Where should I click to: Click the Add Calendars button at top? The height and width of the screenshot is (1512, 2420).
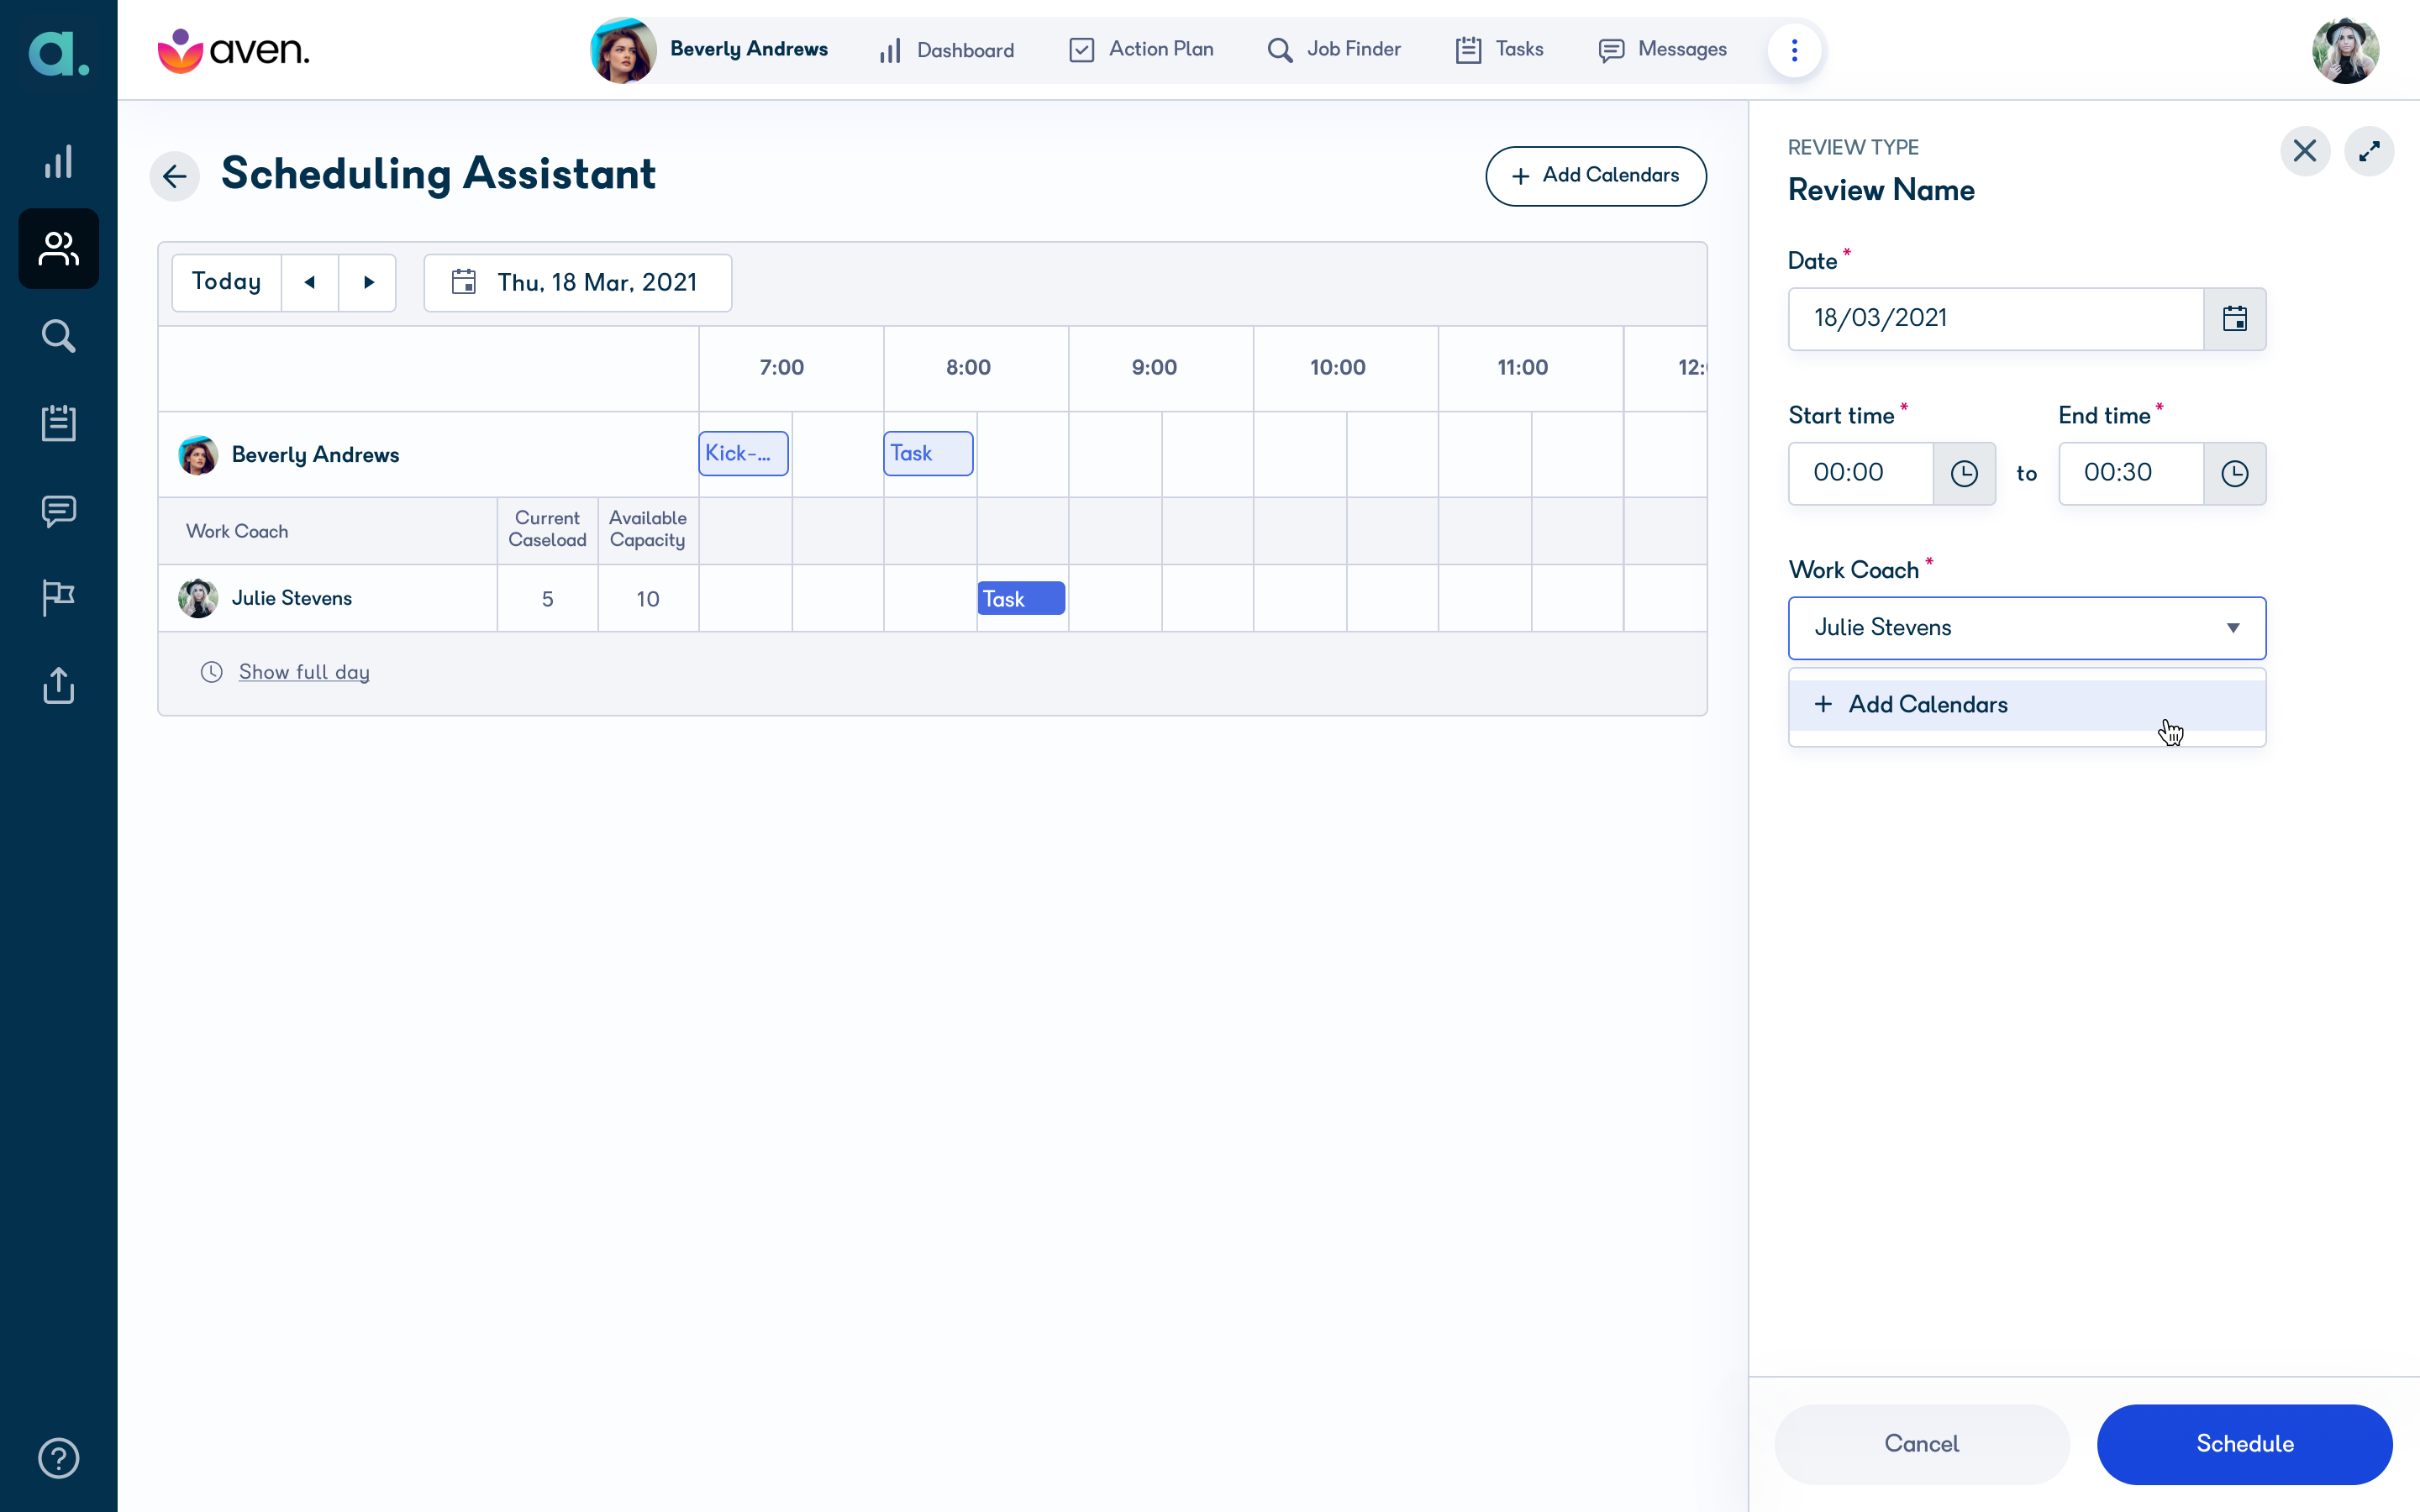click(1596, 176)
